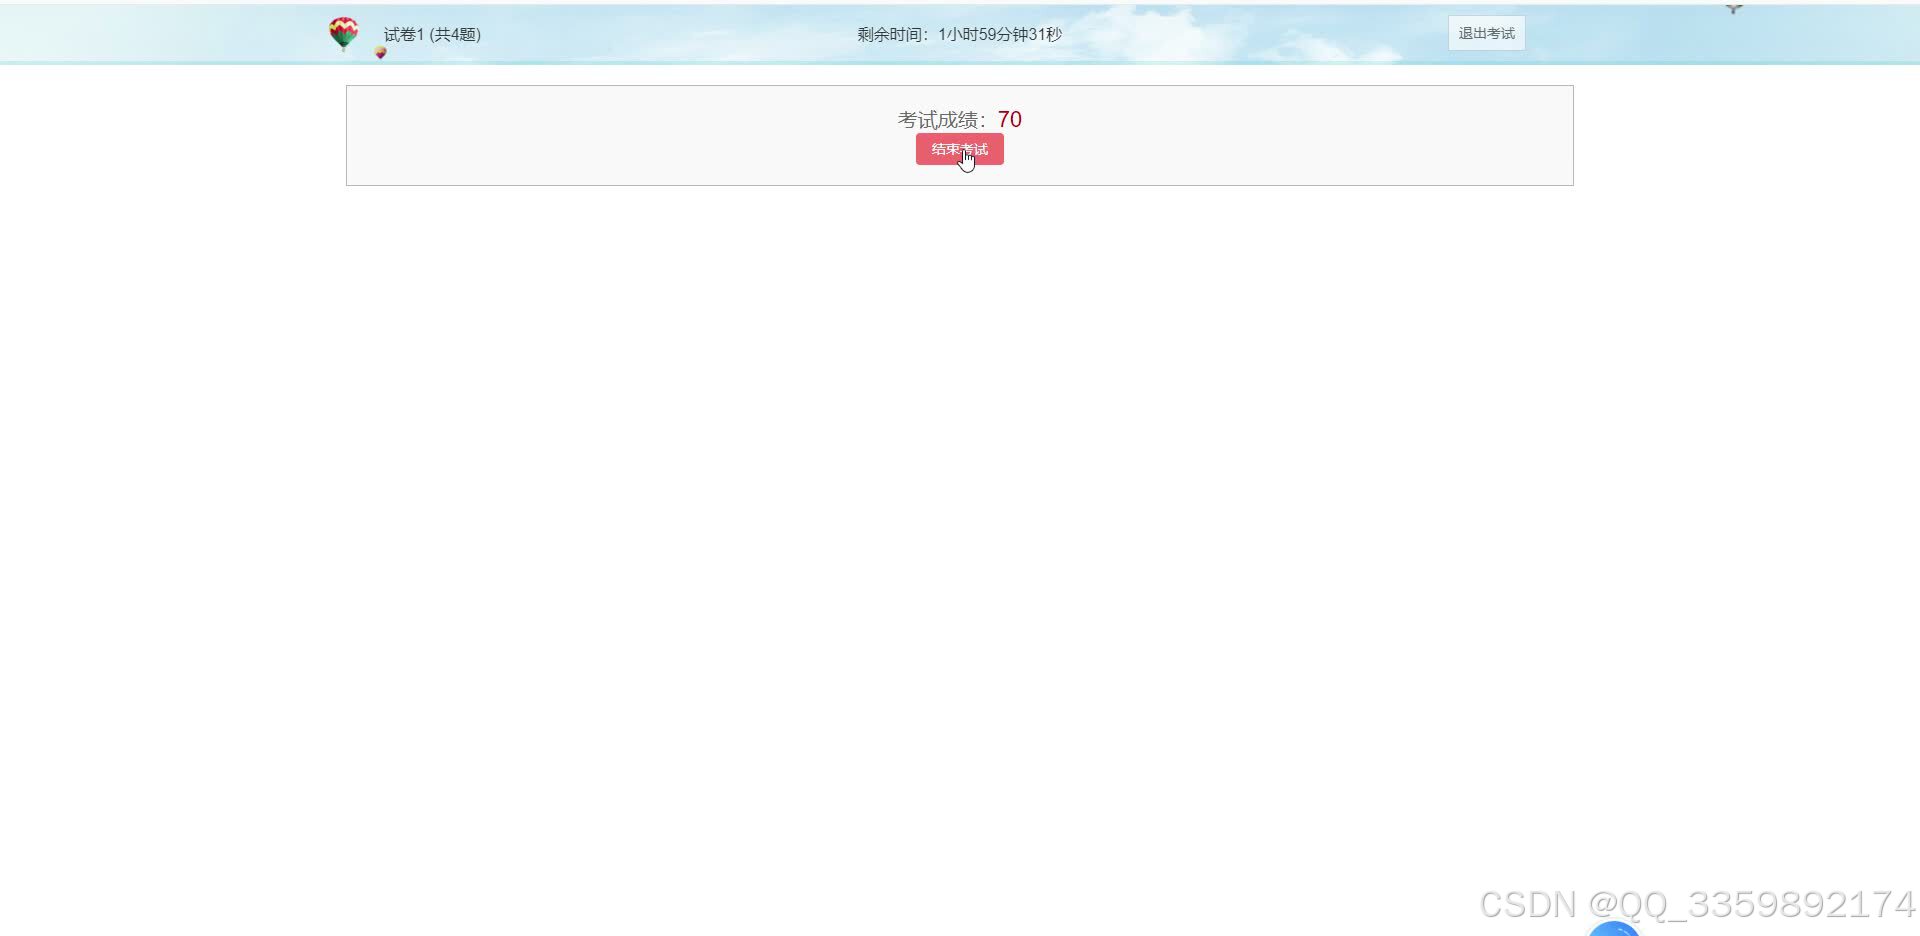Click the blue floating circle icon at the bottom right
This screenshot has width=1920, height=936.
1614,929
